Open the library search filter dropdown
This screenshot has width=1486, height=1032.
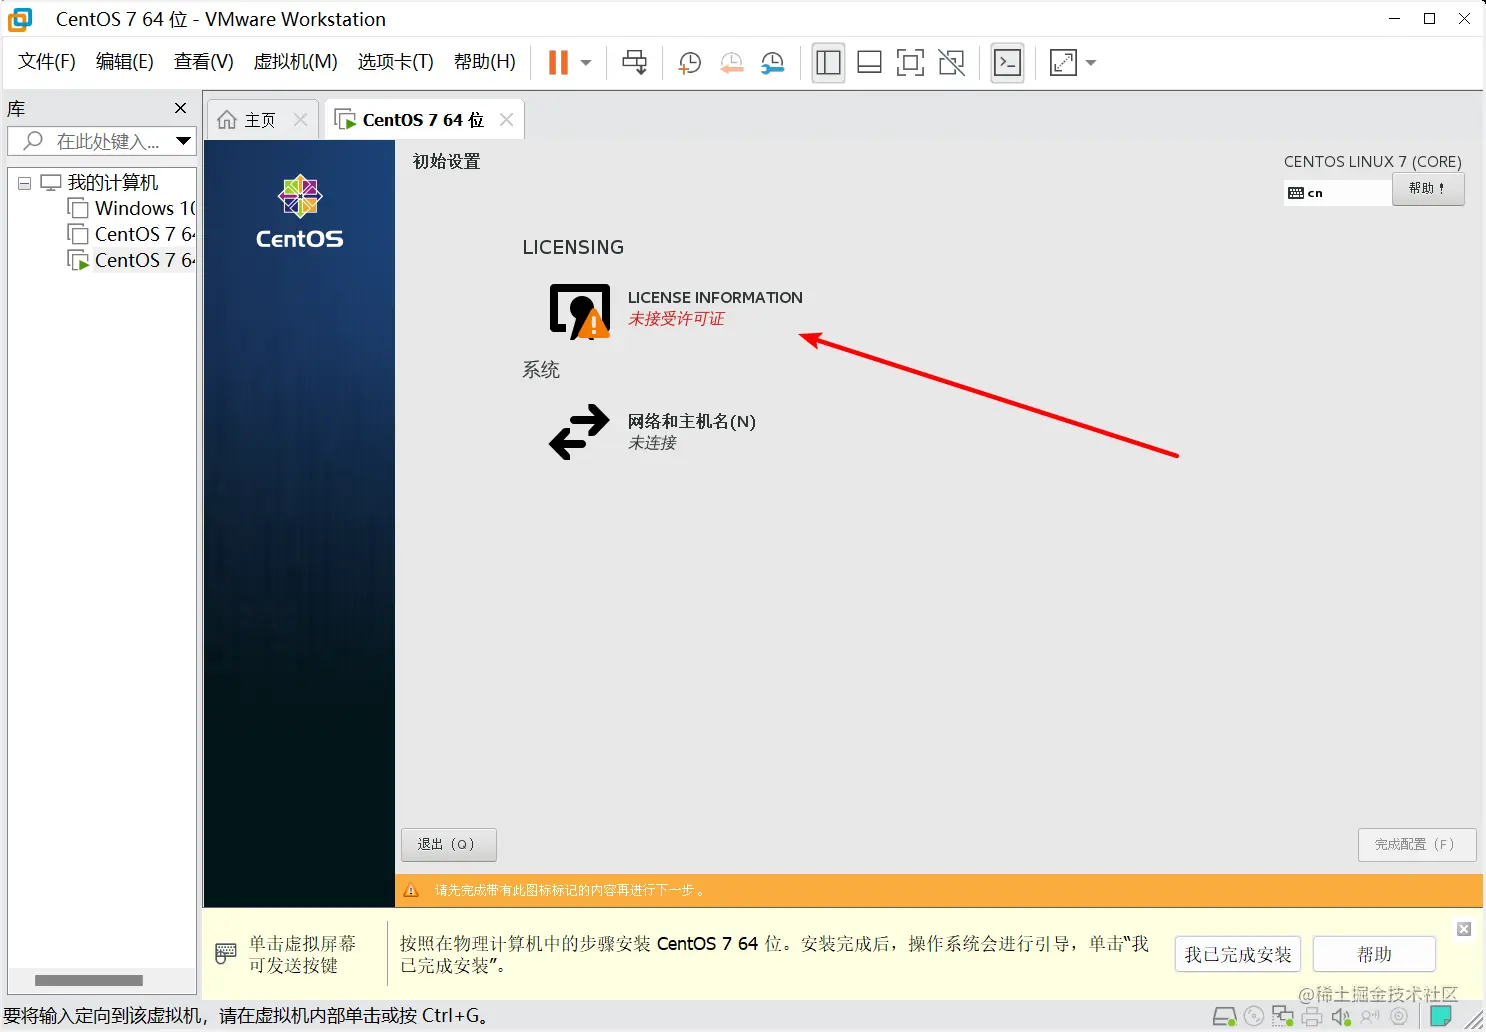[x=183, y=141]
